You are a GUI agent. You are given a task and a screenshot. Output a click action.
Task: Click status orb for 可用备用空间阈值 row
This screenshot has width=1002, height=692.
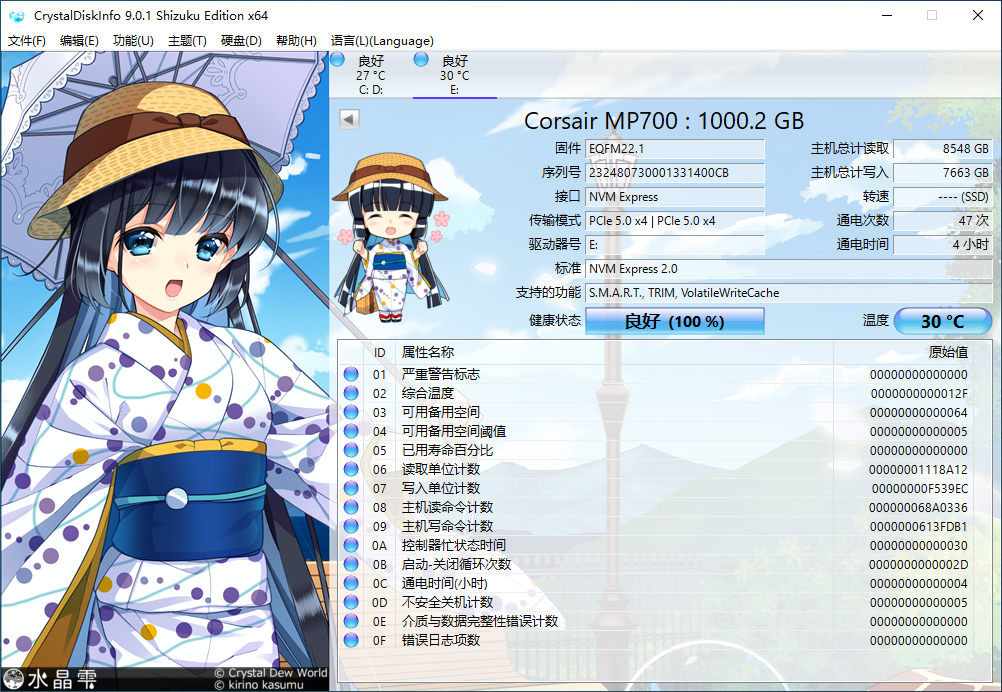coord(351,431)
